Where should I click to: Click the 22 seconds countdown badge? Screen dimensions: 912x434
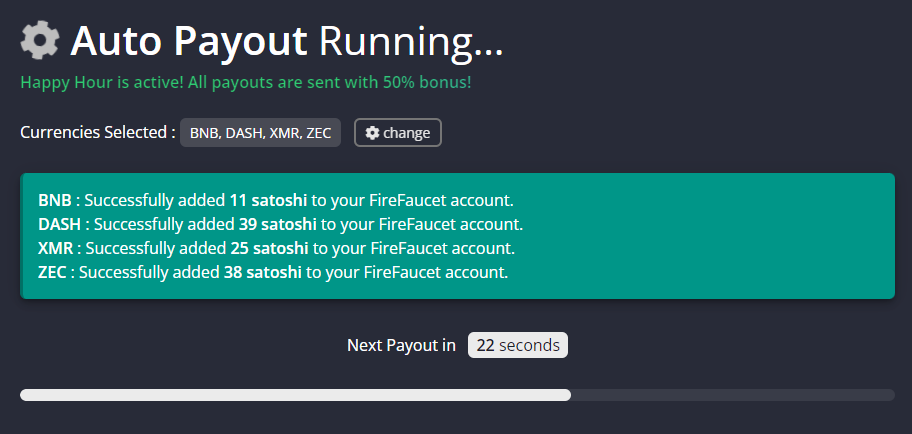pos(518,345)
